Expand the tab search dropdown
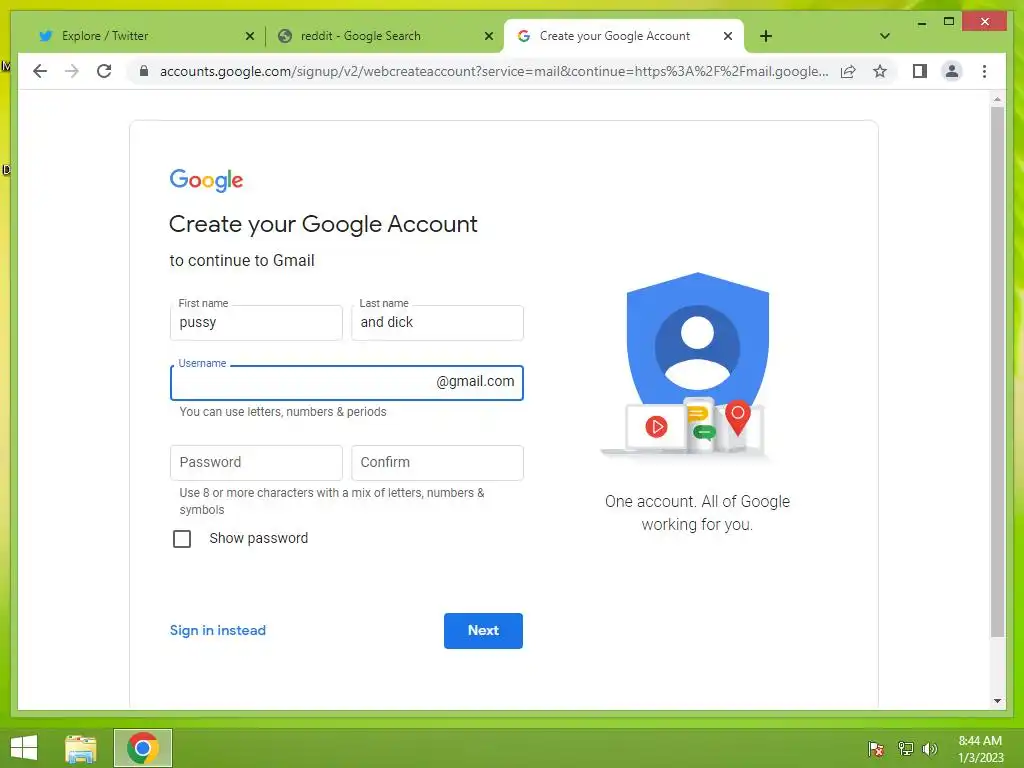This screenshot has height=768, width=1024. click(884, 36)
